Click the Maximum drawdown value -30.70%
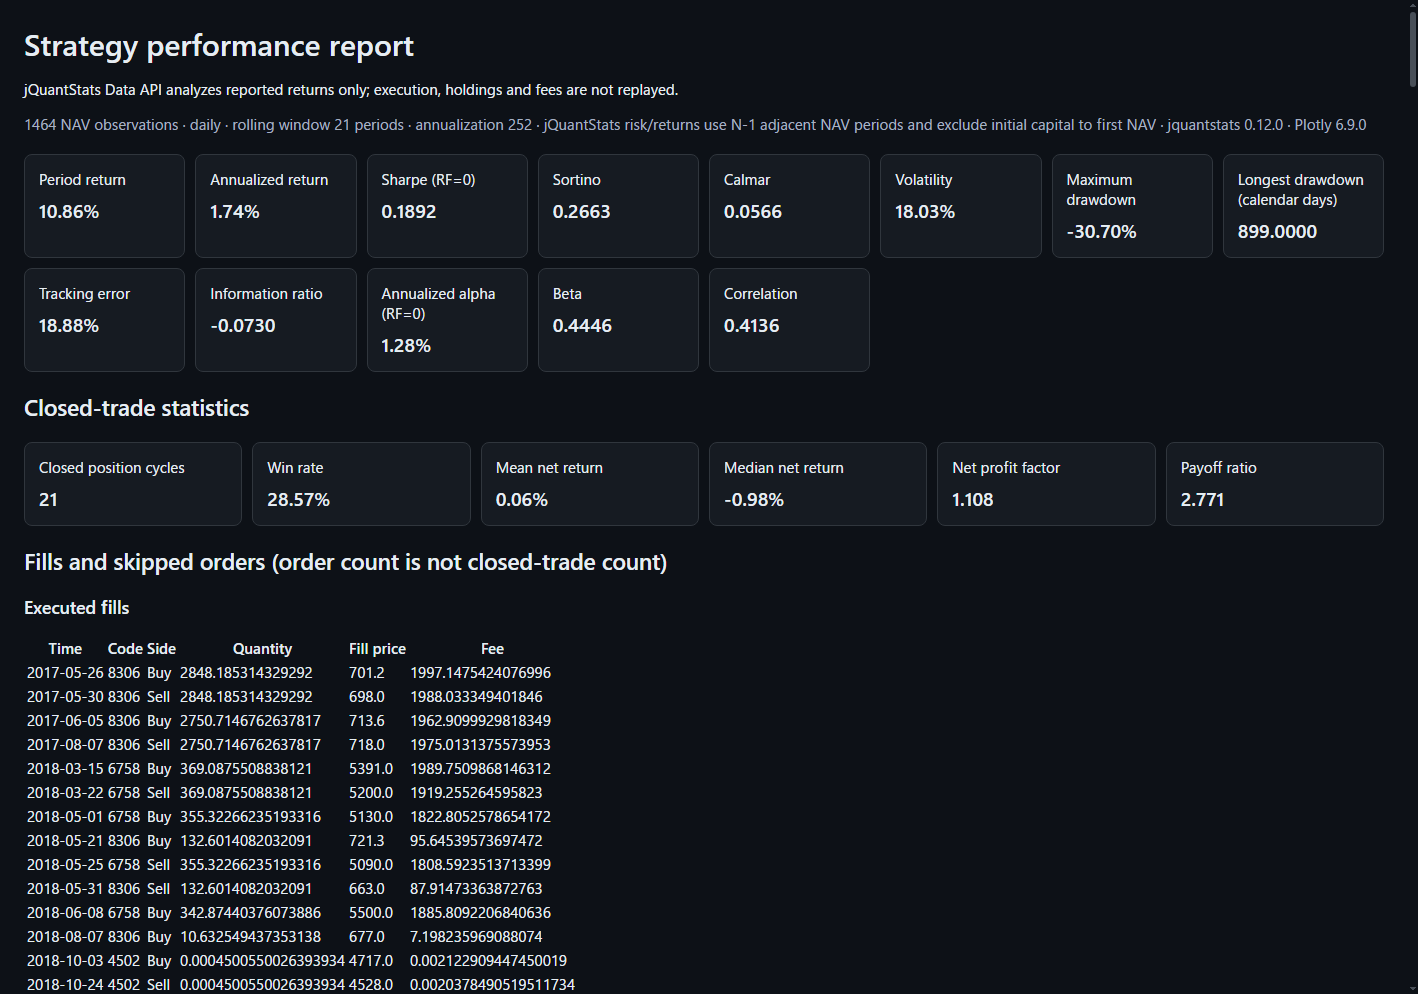The width and height of the screenshot is (1418, 994). pos(1101,232)
